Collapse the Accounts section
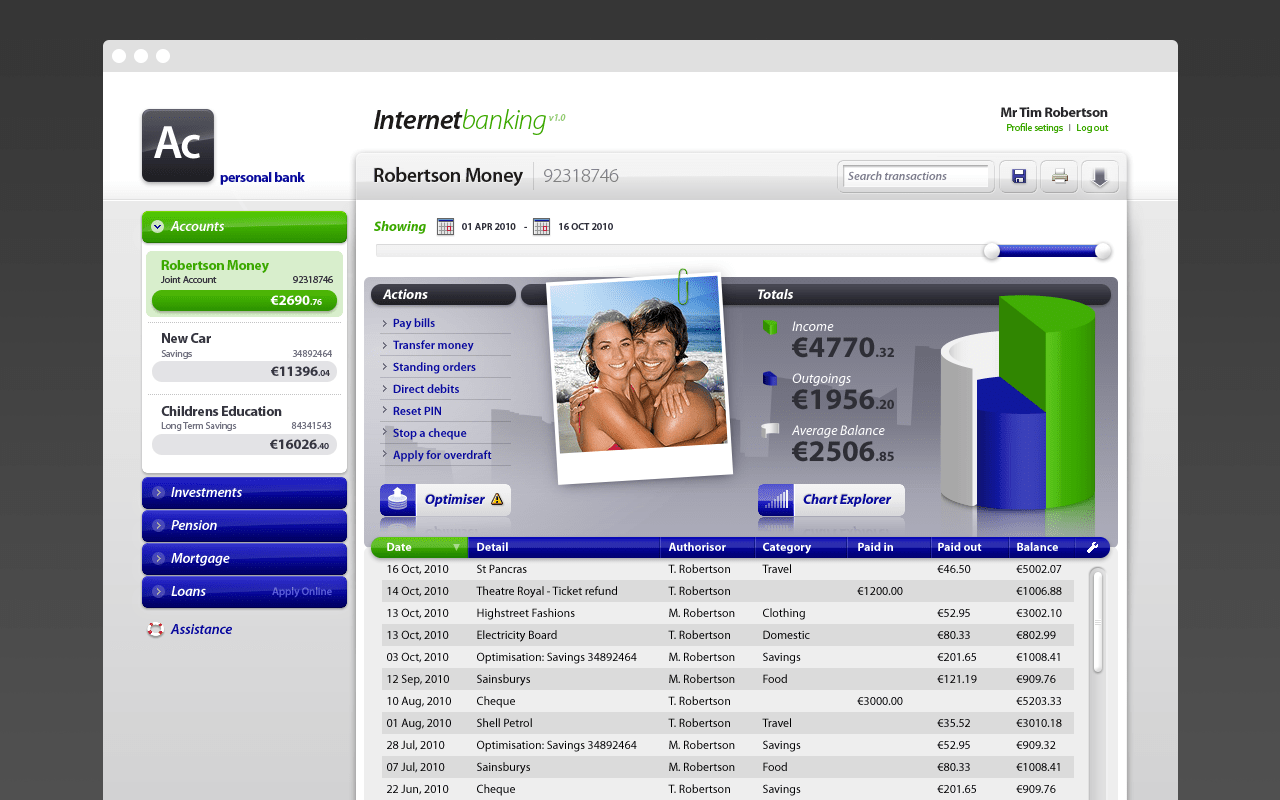 tap(158, 227)
